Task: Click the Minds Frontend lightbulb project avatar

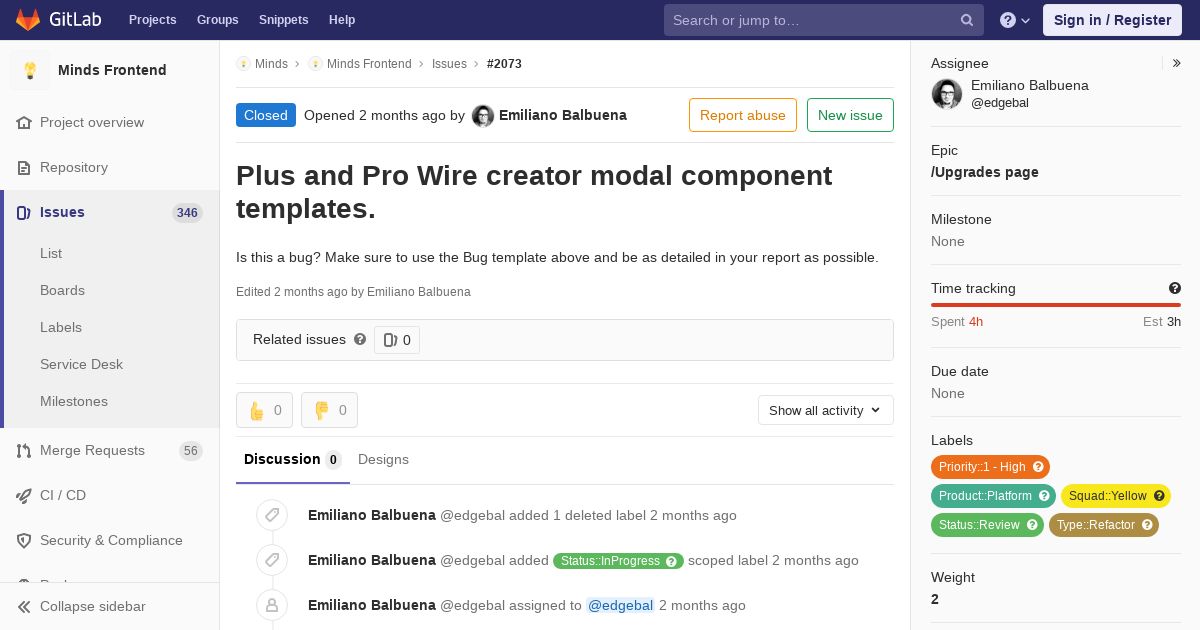Action: point(30,70)
